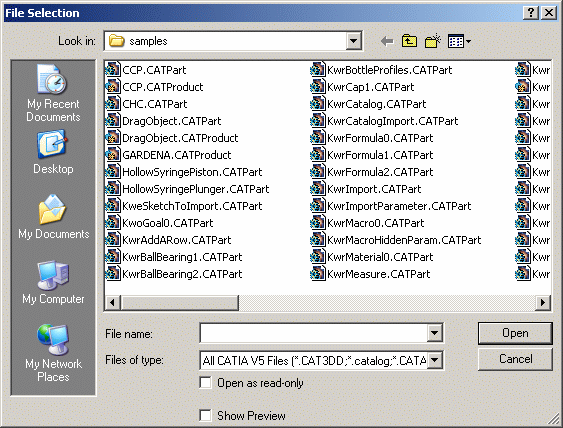This screenshot has width=563, height=428.
Task: Open My Computer in places bar
Action: point(53,282)
